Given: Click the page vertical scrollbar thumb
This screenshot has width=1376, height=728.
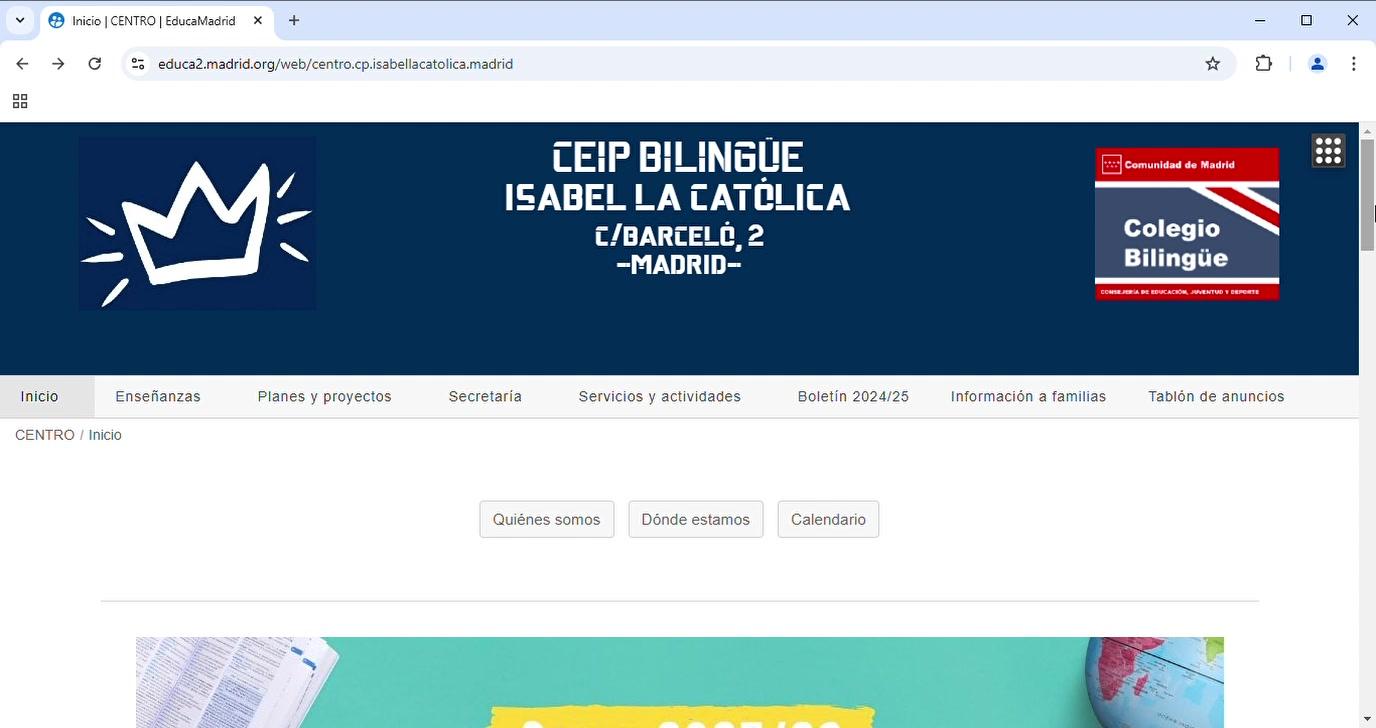Looking at the screenshot, I should point(1367,194).
